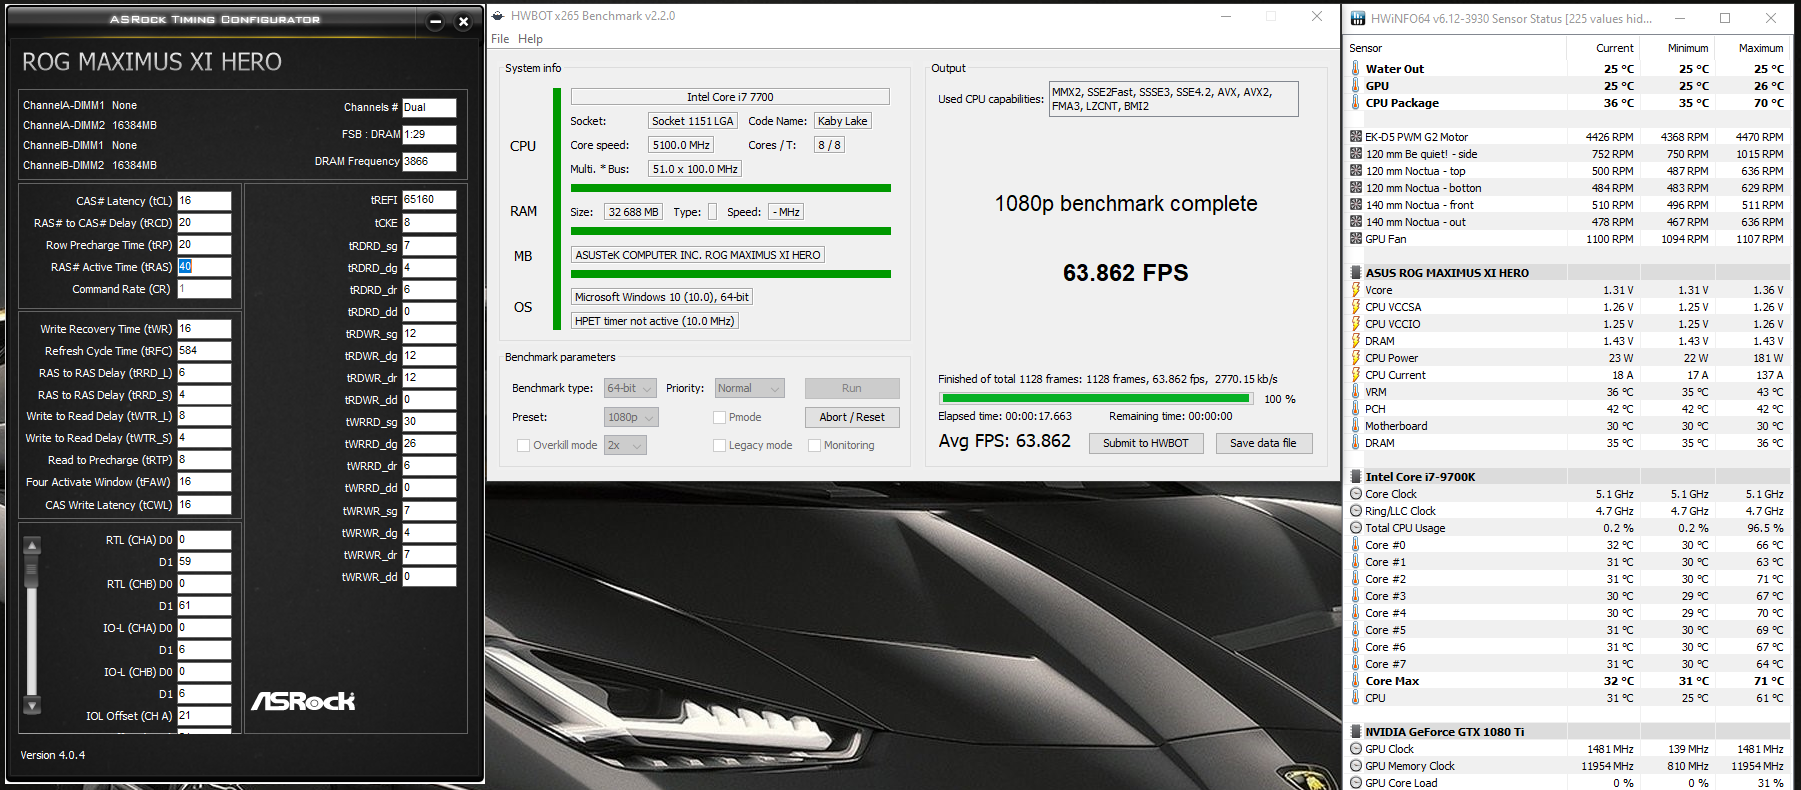Click the clock icon beside GPU Clock
The image size is (1801, 790).
[x=1356, y=748]
